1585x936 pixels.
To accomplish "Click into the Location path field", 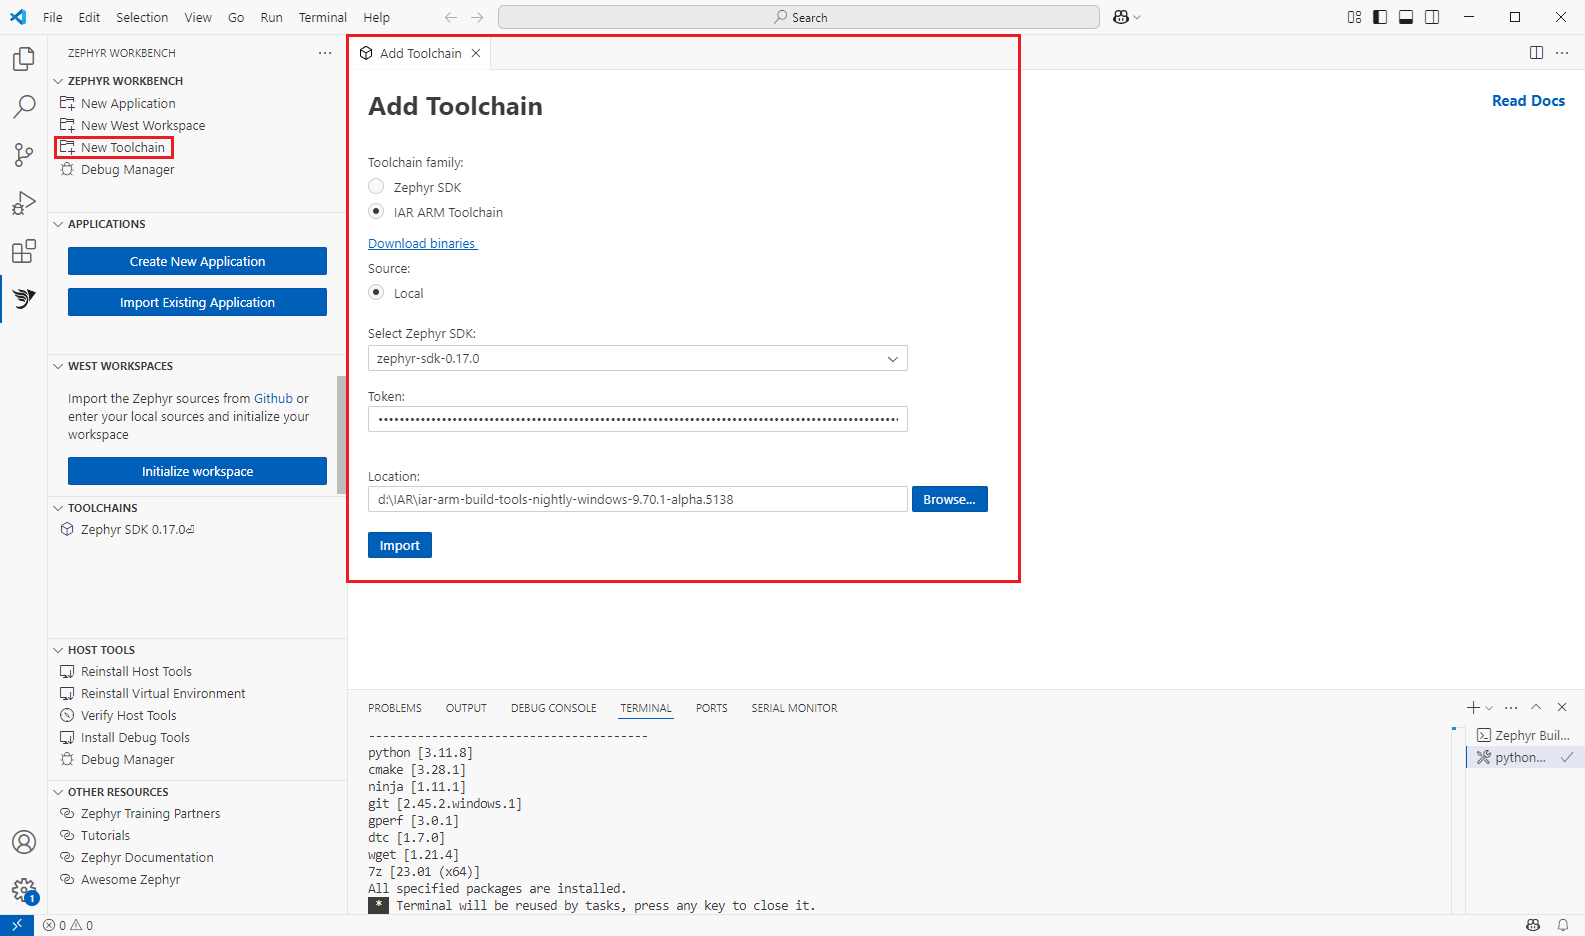I will click(638, 499).
